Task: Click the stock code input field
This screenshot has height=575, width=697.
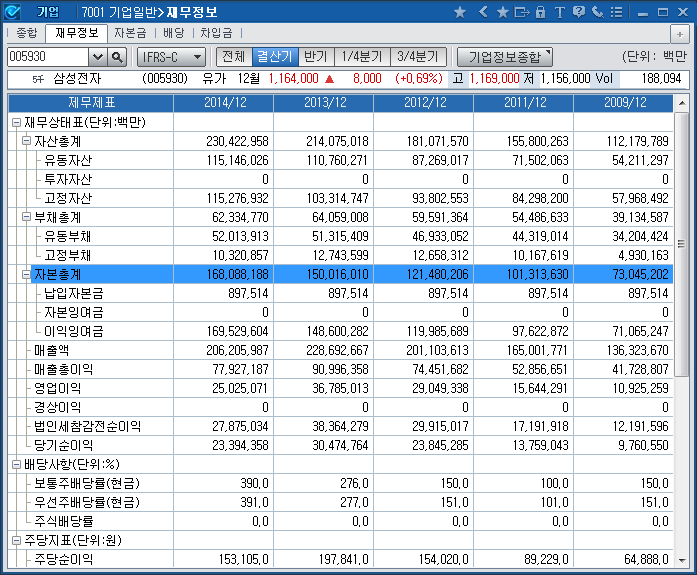Action: 46,57
